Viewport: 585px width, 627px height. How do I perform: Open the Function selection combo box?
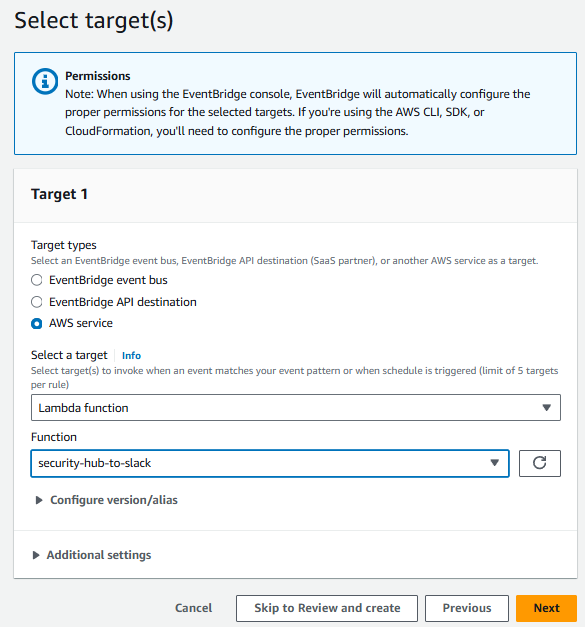pyautogui.click(x=270, y=463)
